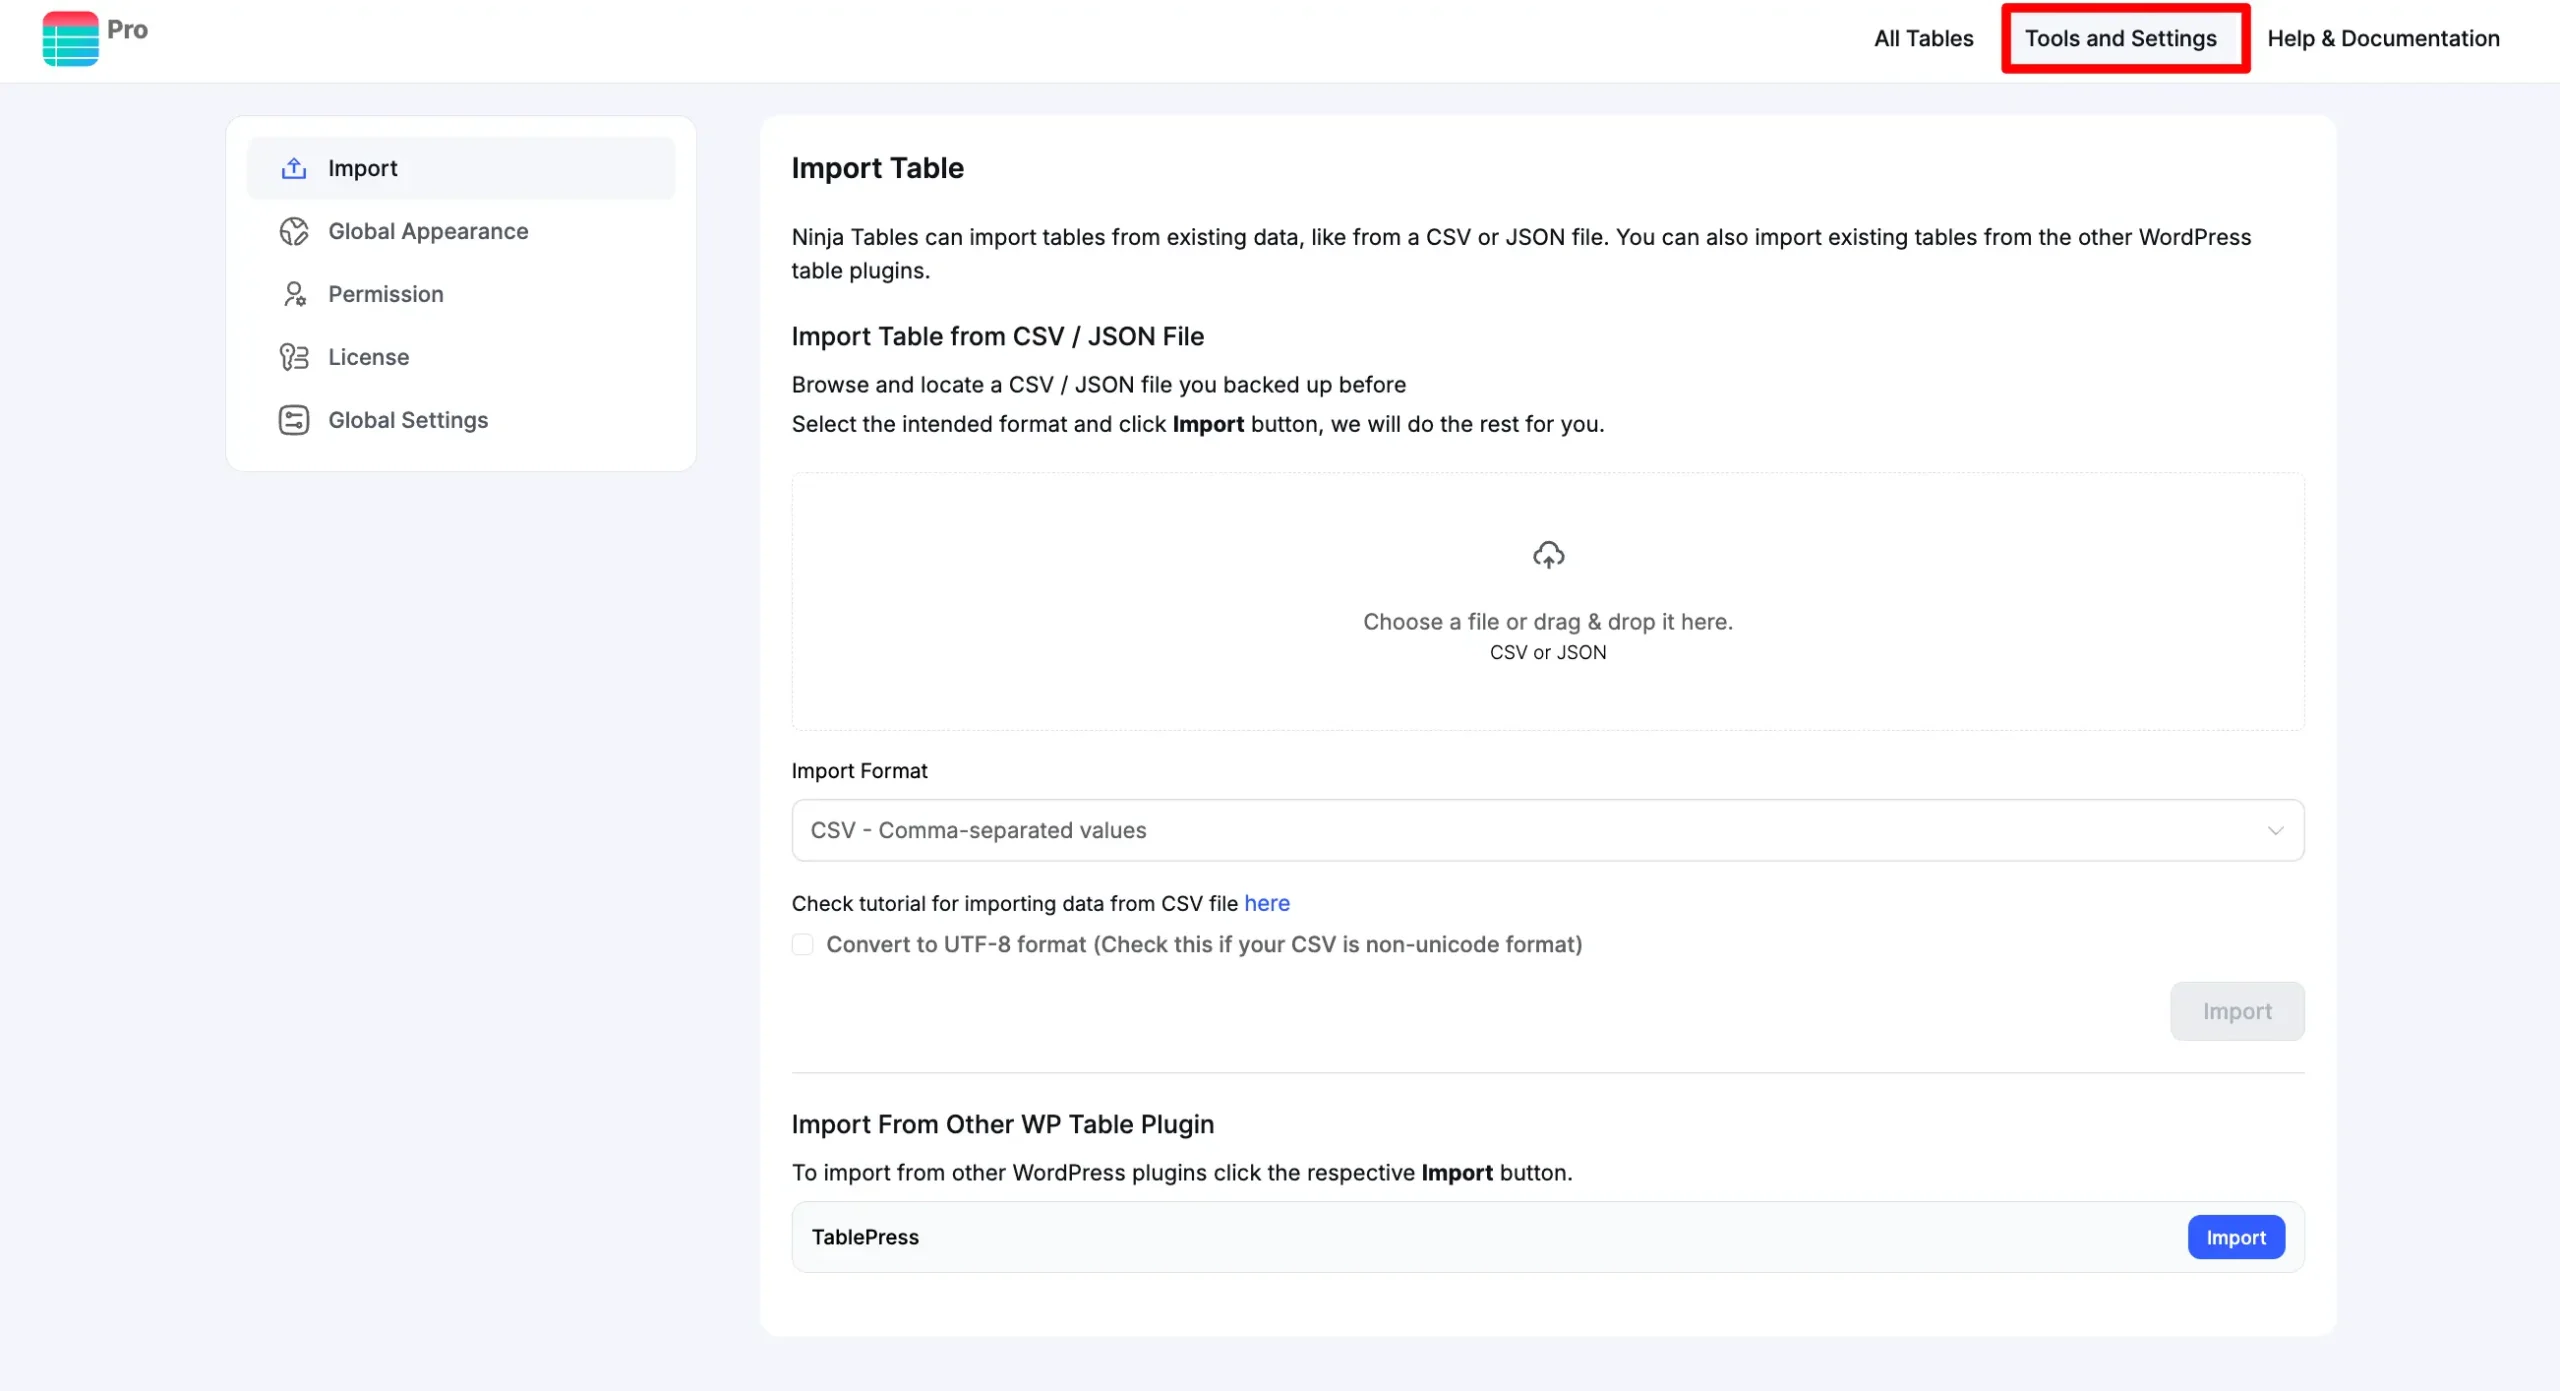Screen dimensions: 2560x1391
Task: Enable Convert to UTF-8 format checkbox
Action: click(802, 945)
